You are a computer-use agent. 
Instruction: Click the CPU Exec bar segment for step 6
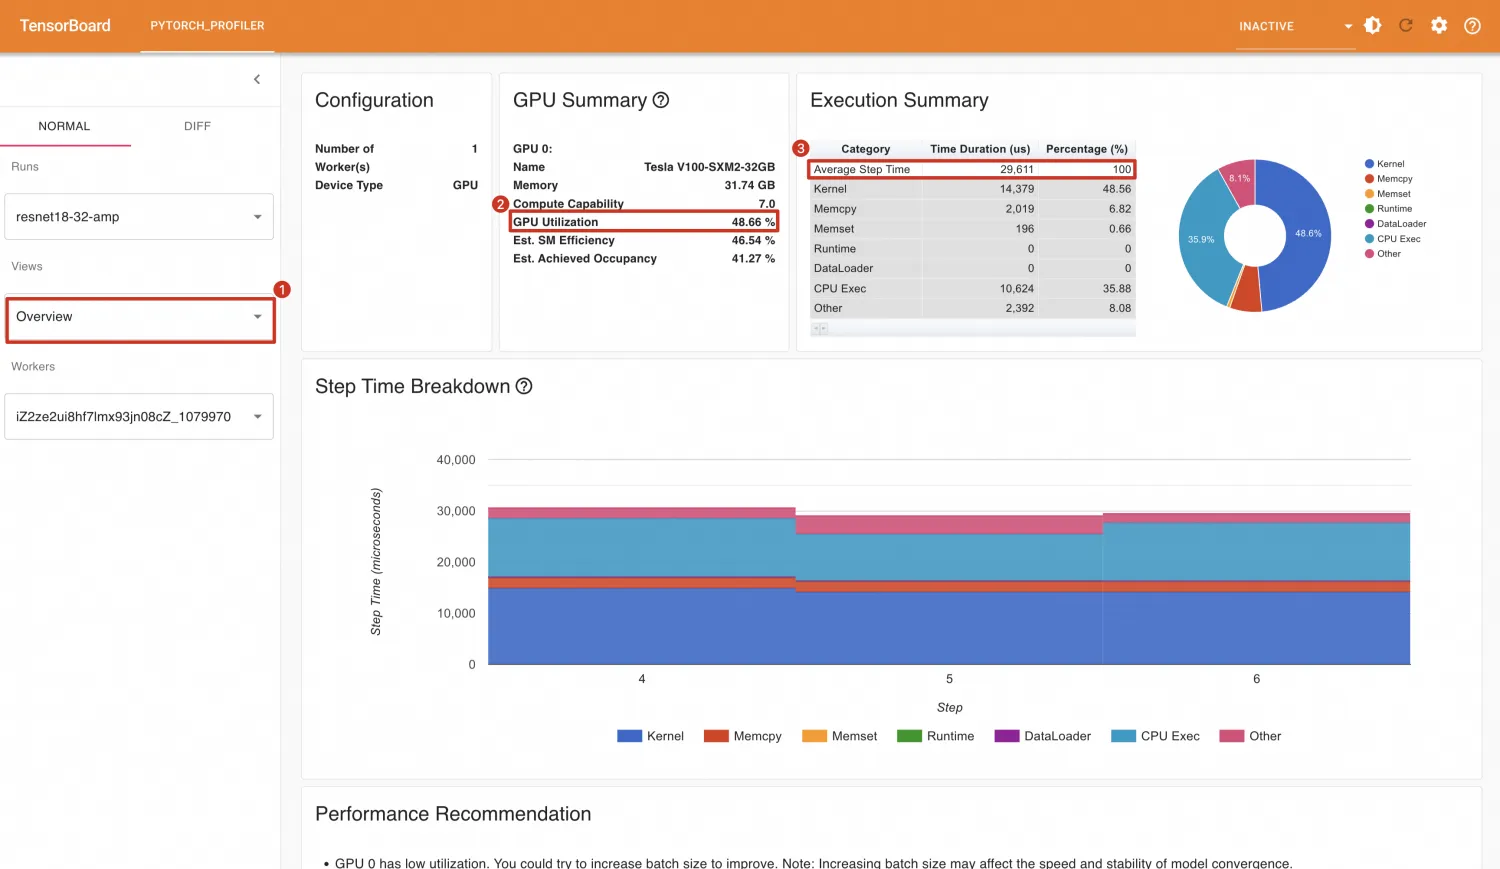pos(1256,552)
